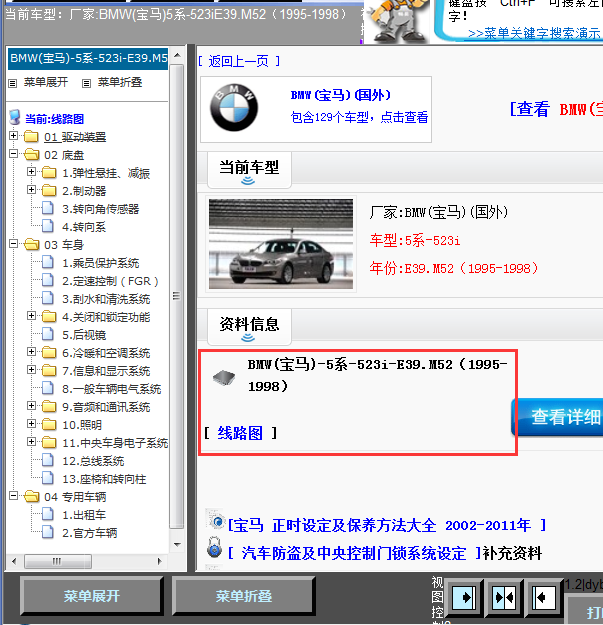The width and height of the screenshot is (603, 625).
Task: Click the horizontal scrollbar left arrow
Action: [x=14, y=561]
